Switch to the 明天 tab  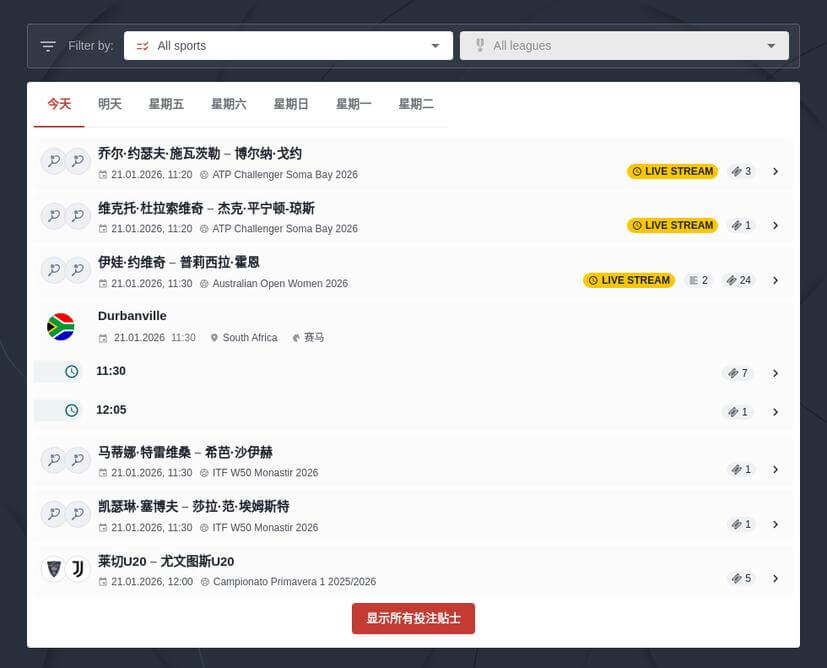pos(109,103)
